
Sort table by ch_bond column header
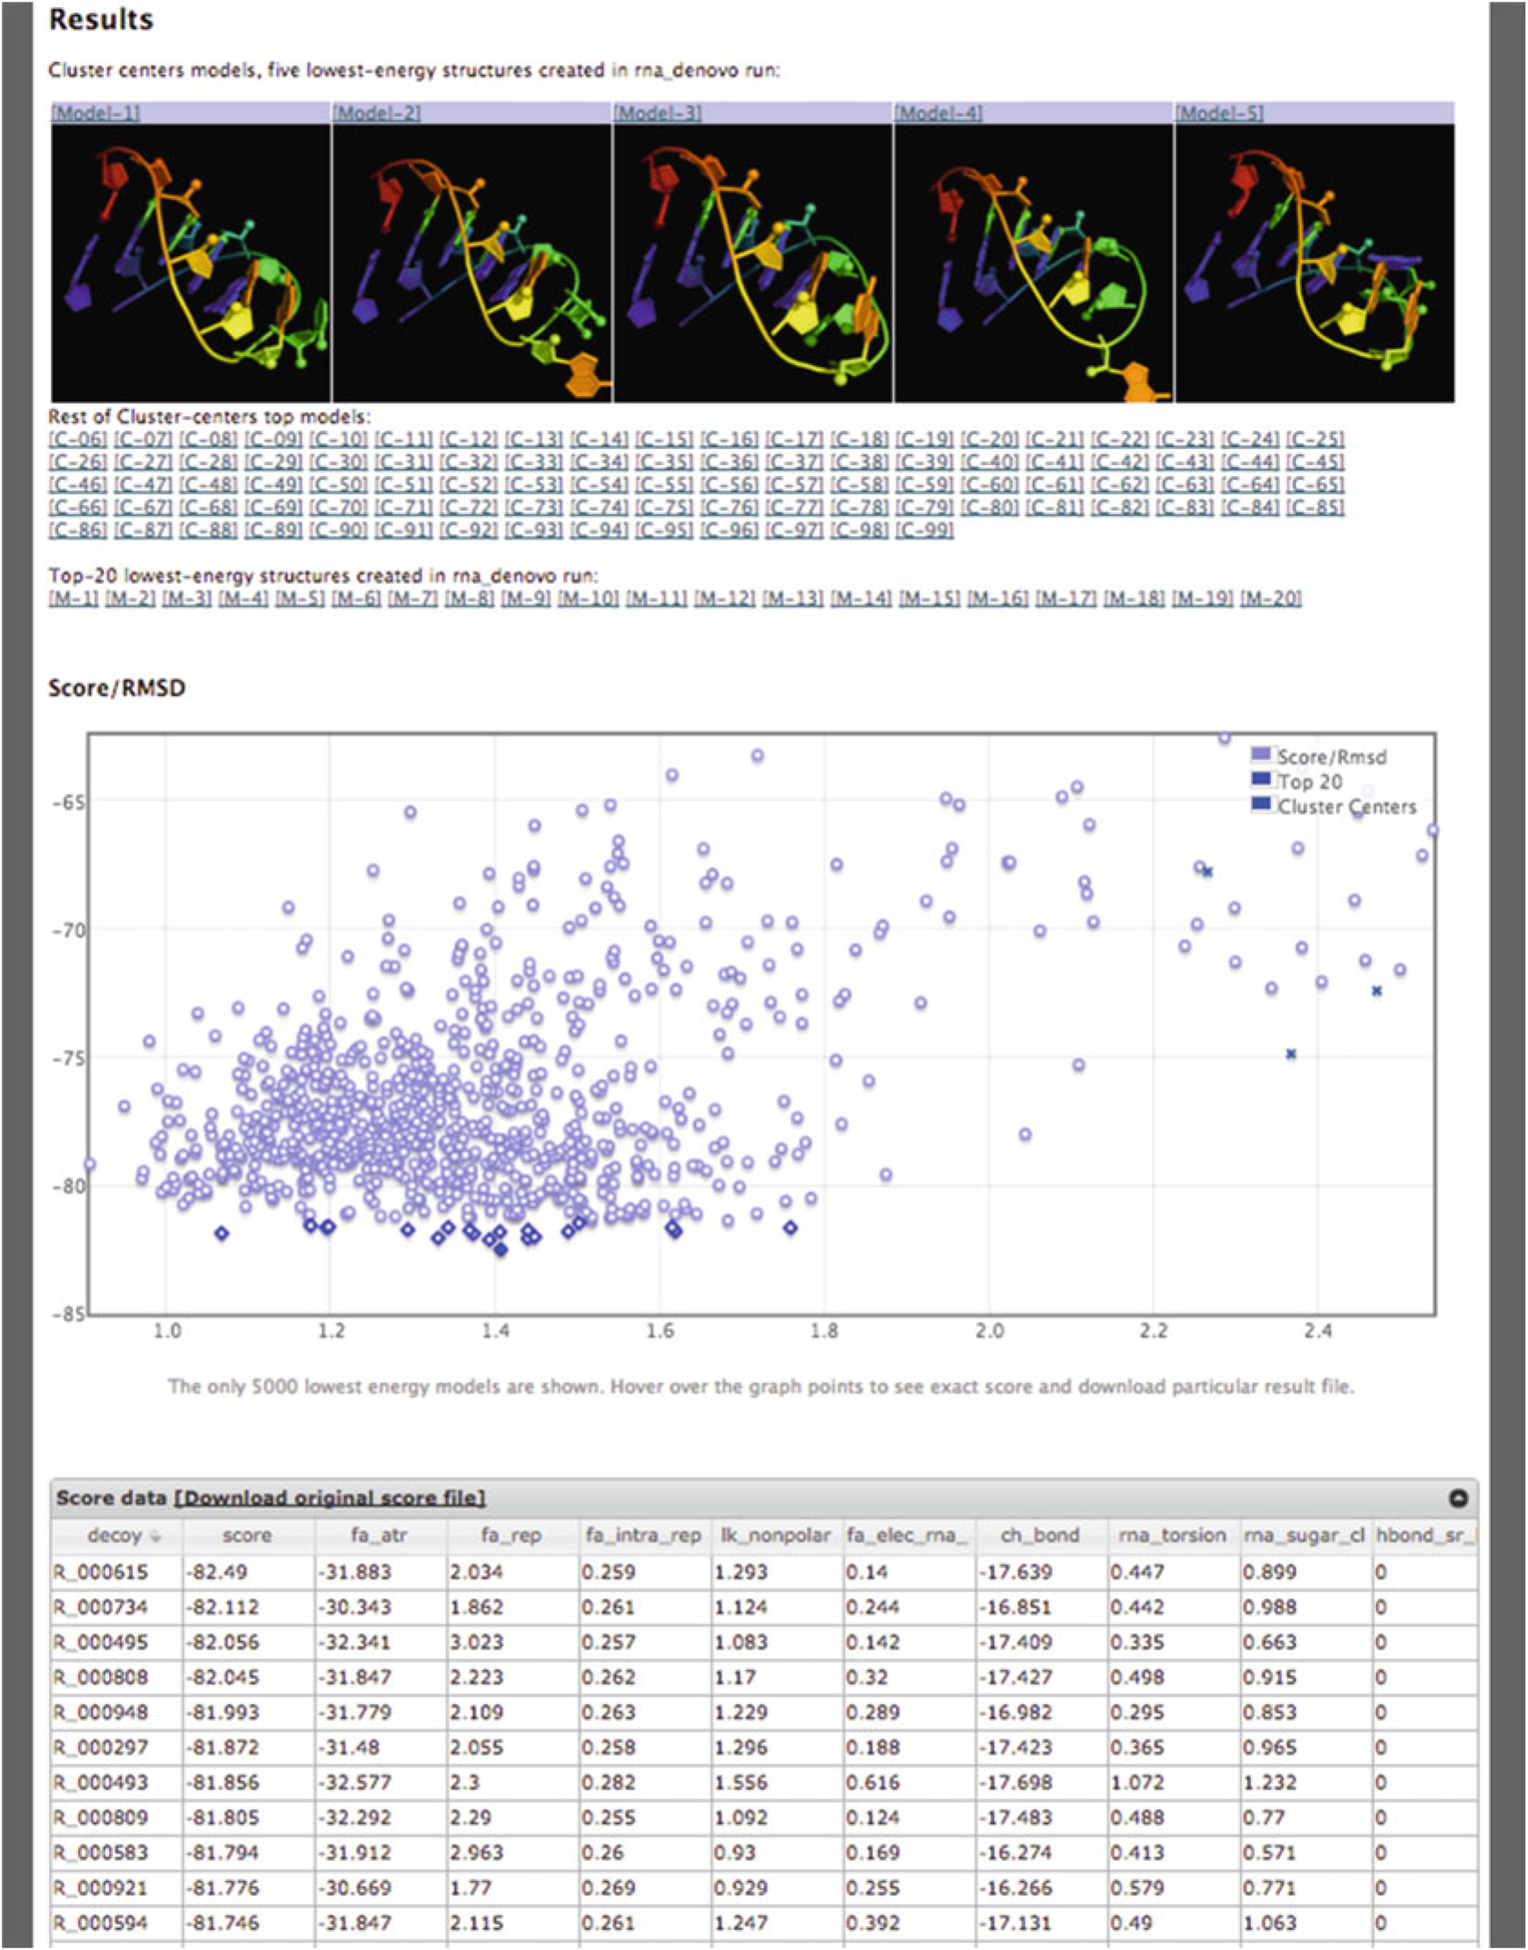click(x=1040, y=1536)
